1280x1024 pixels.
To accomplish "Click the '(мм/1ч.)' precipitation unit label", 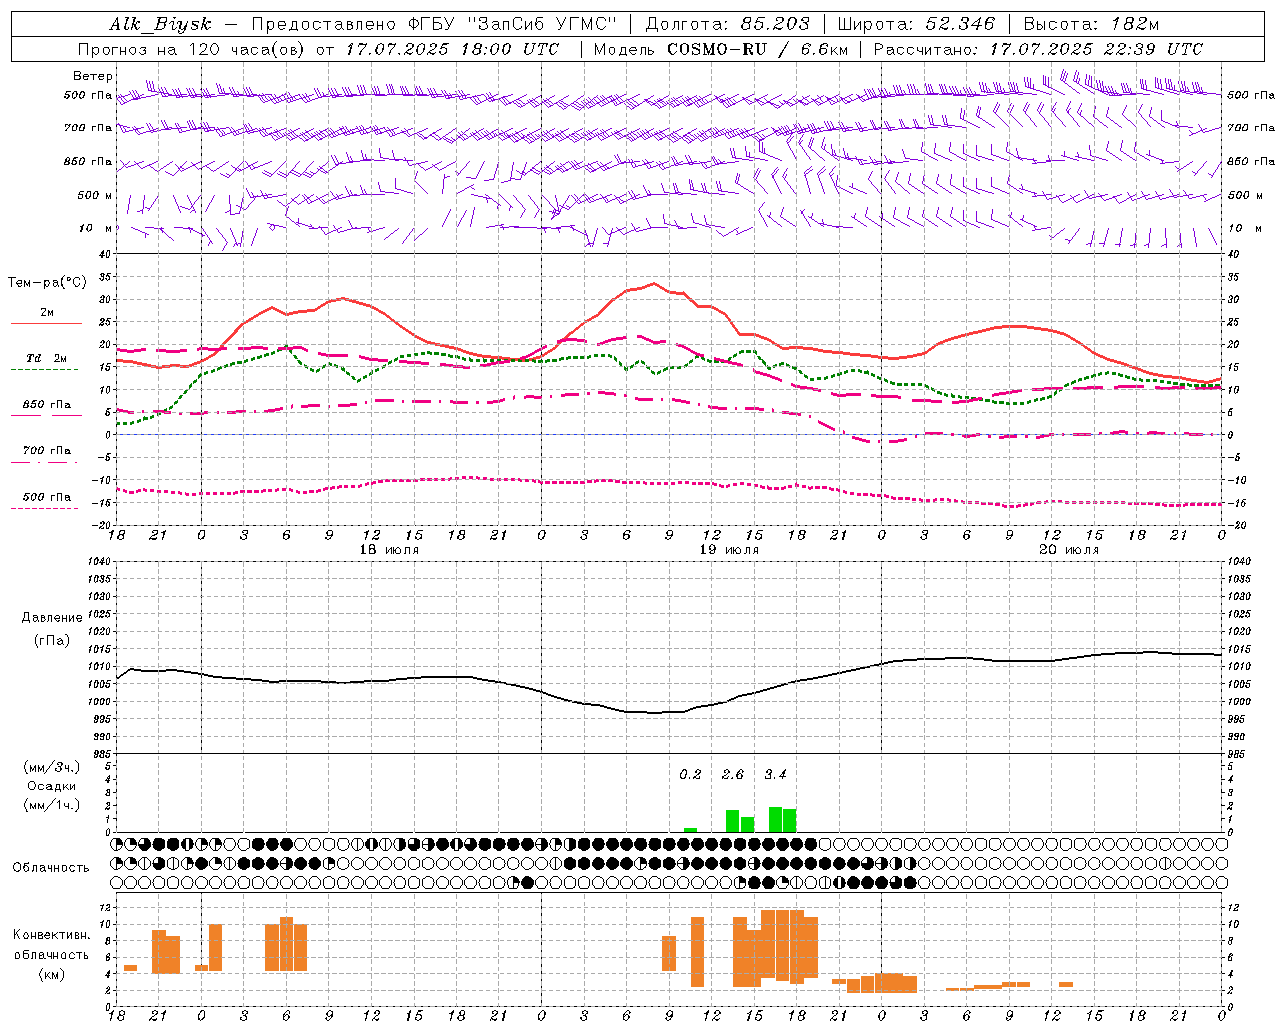I will (51, 805).
